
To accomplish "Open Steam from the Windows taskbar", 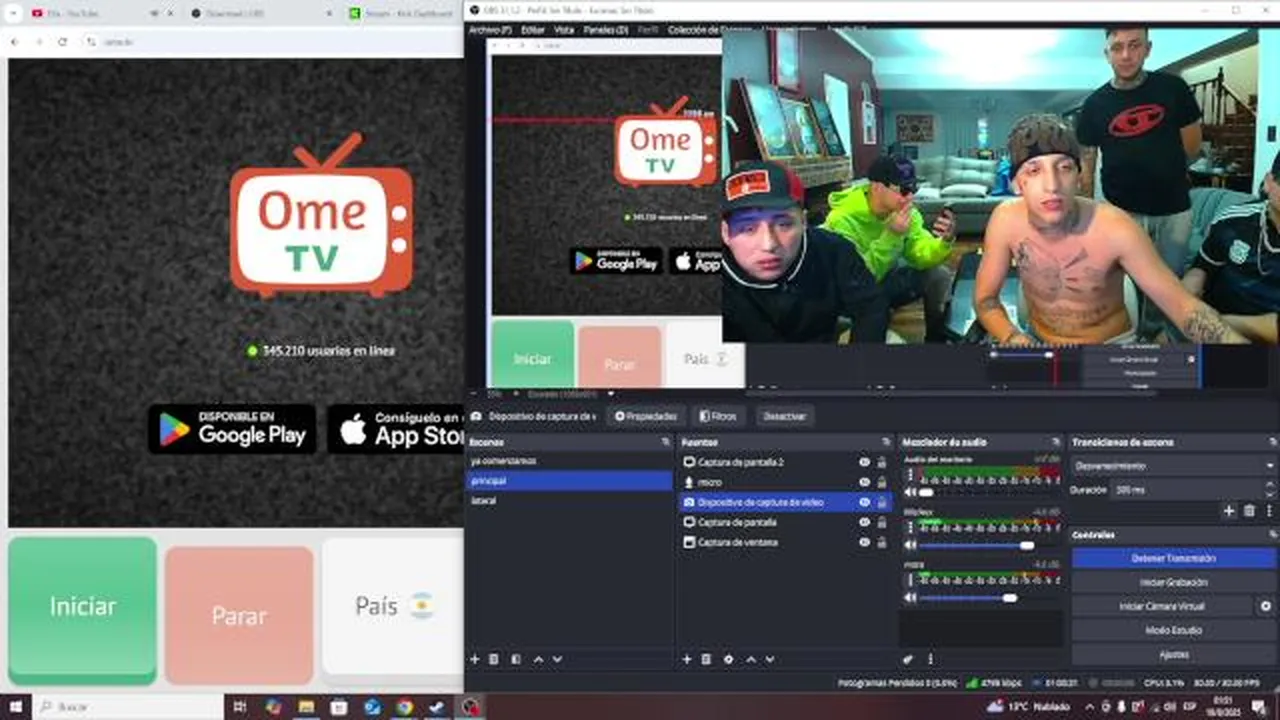I will point(436,707).
